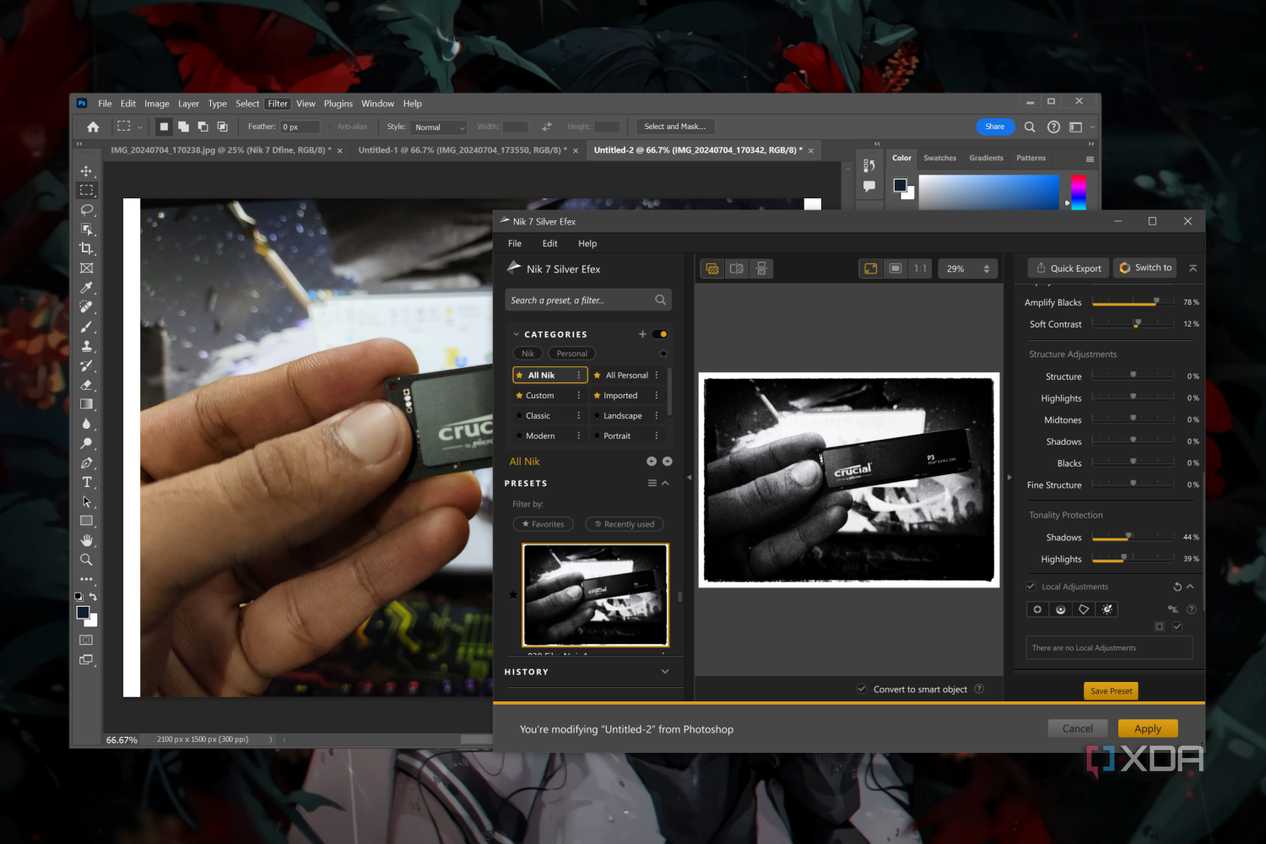Viewport: 1266px width, 844px height.
Task: Select the Eyedropper tool in Photoshop
Action: click(x=87, y=288)
